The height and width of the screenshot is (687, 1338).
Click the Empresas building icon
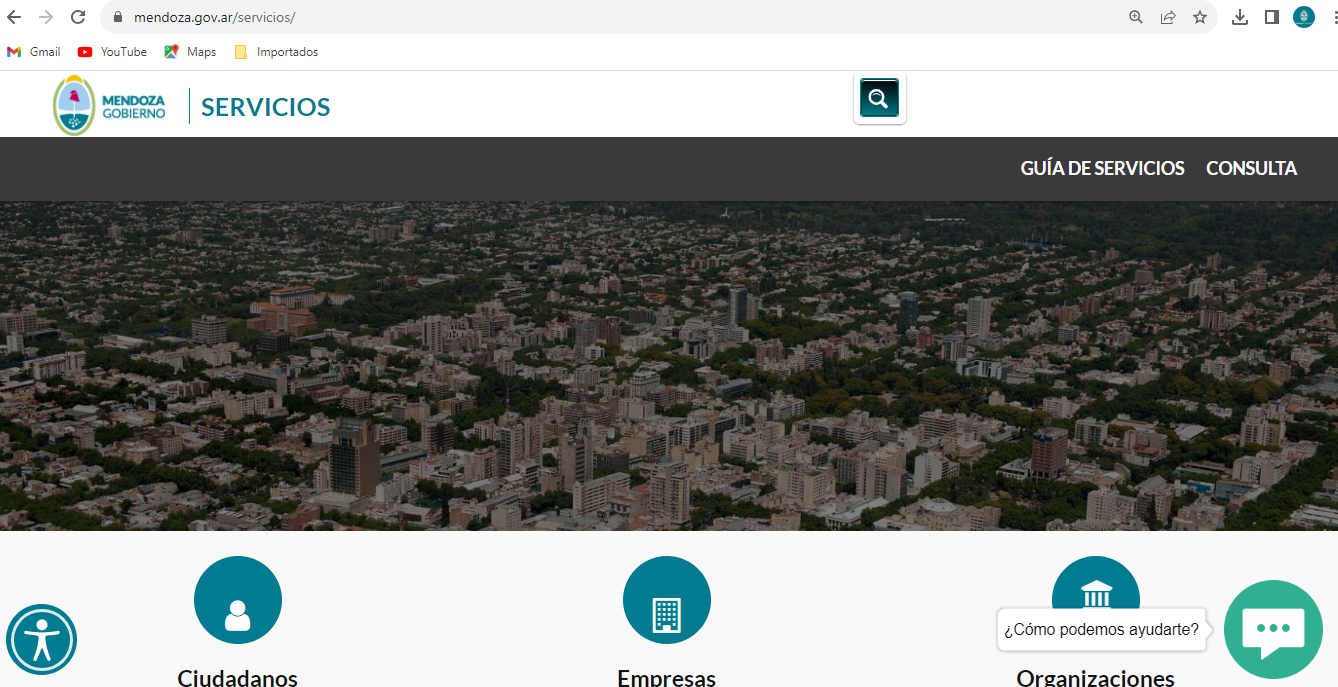[667, 600]
